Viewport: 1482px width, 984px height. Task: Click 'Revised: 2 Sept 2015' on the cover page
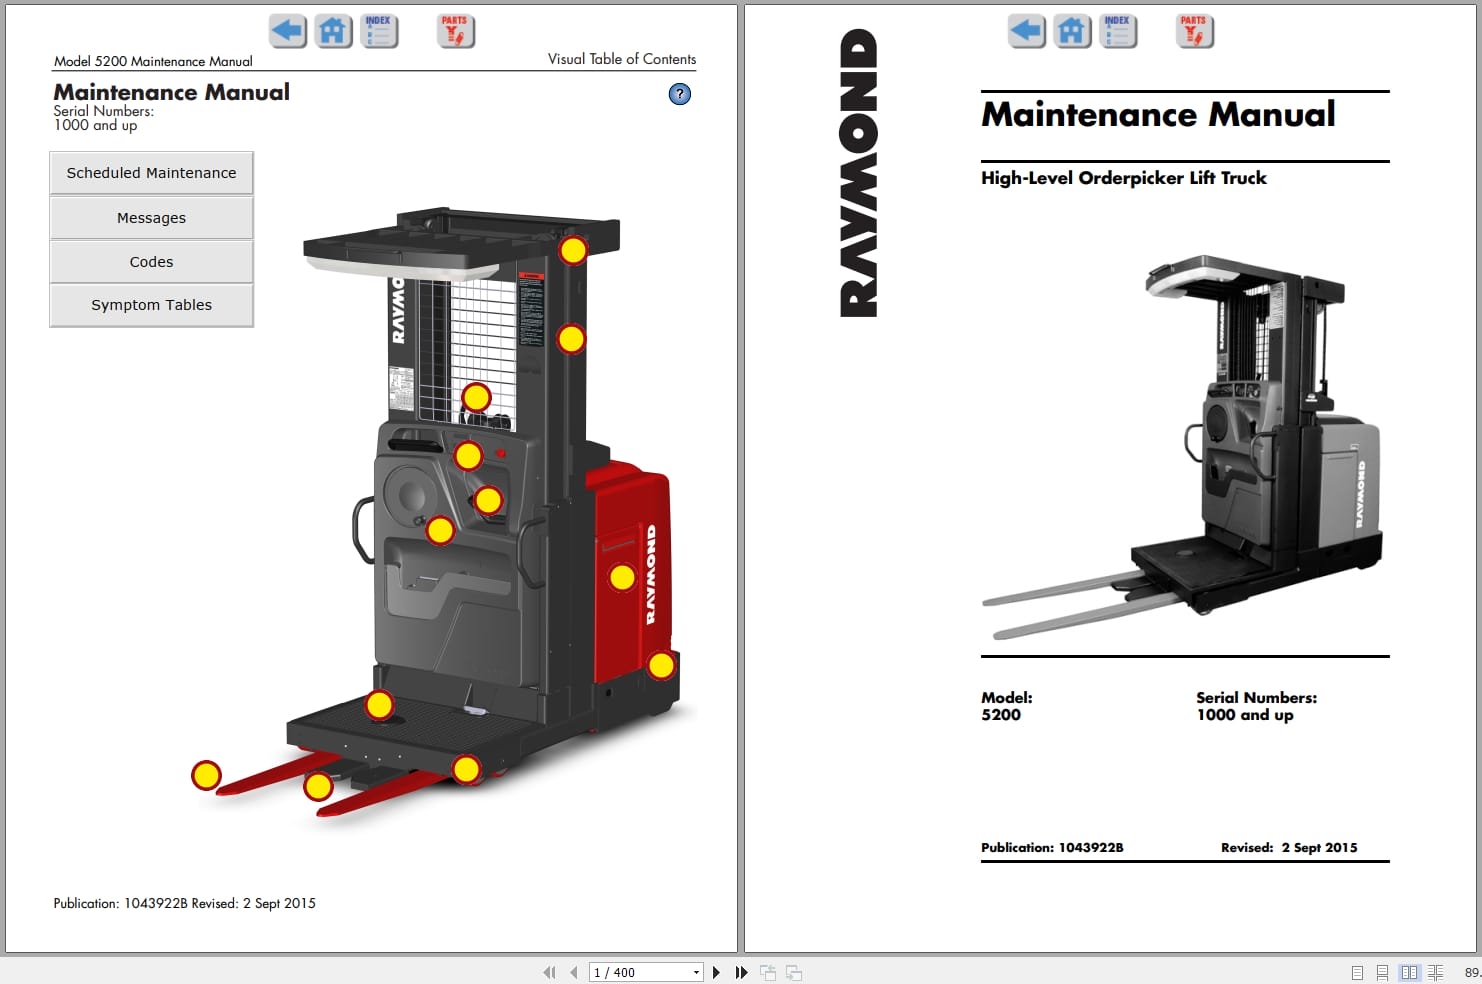[x=1289, y=847]
